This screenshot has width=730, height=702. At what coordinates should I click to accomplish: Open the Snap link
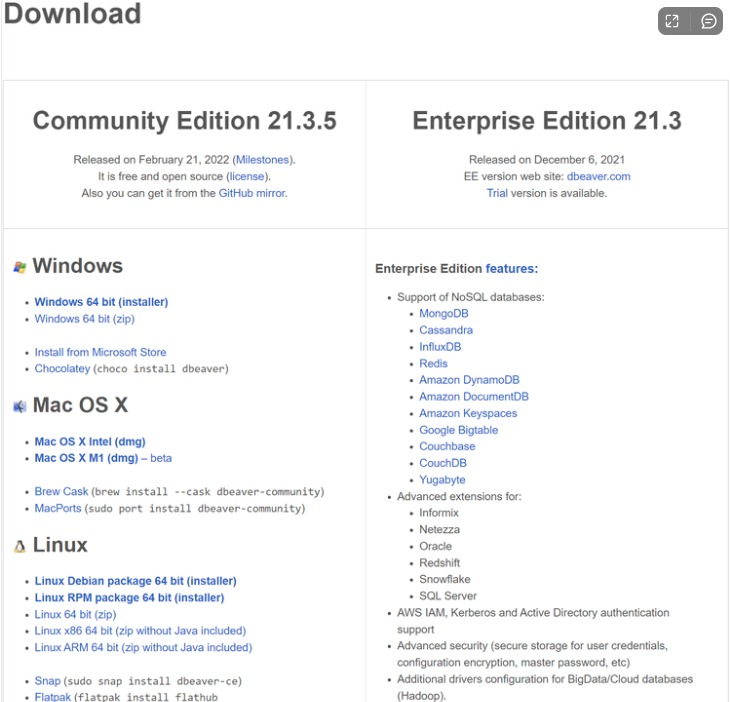(47, 681)
